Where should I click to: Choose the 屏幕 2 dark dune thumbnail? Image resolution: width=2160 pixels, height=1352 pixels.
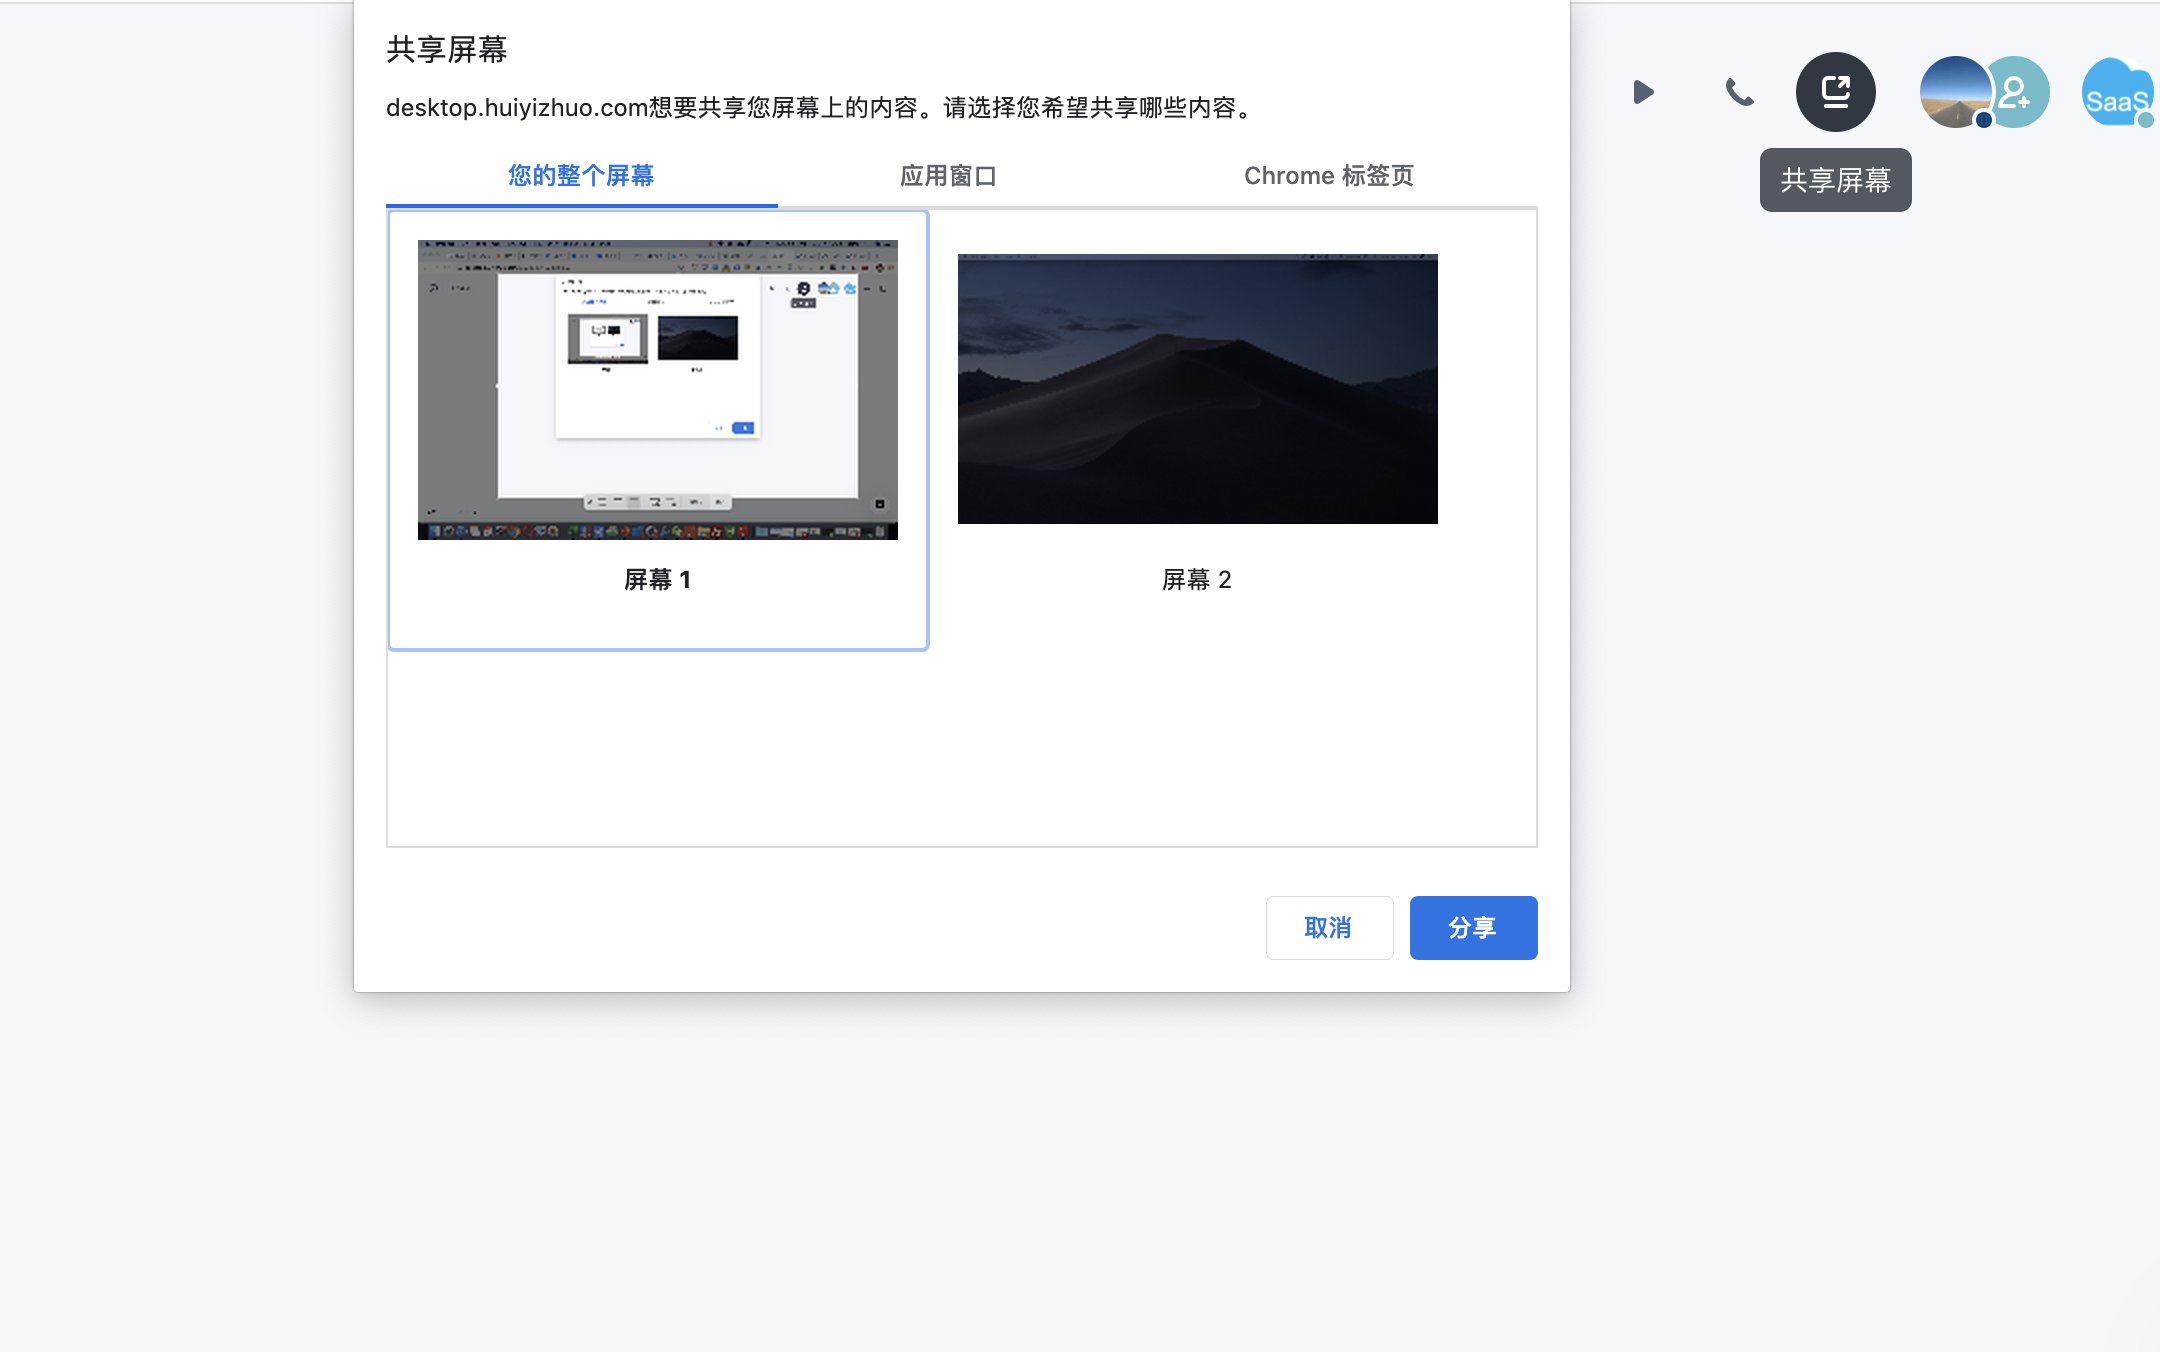[1197, 389]
